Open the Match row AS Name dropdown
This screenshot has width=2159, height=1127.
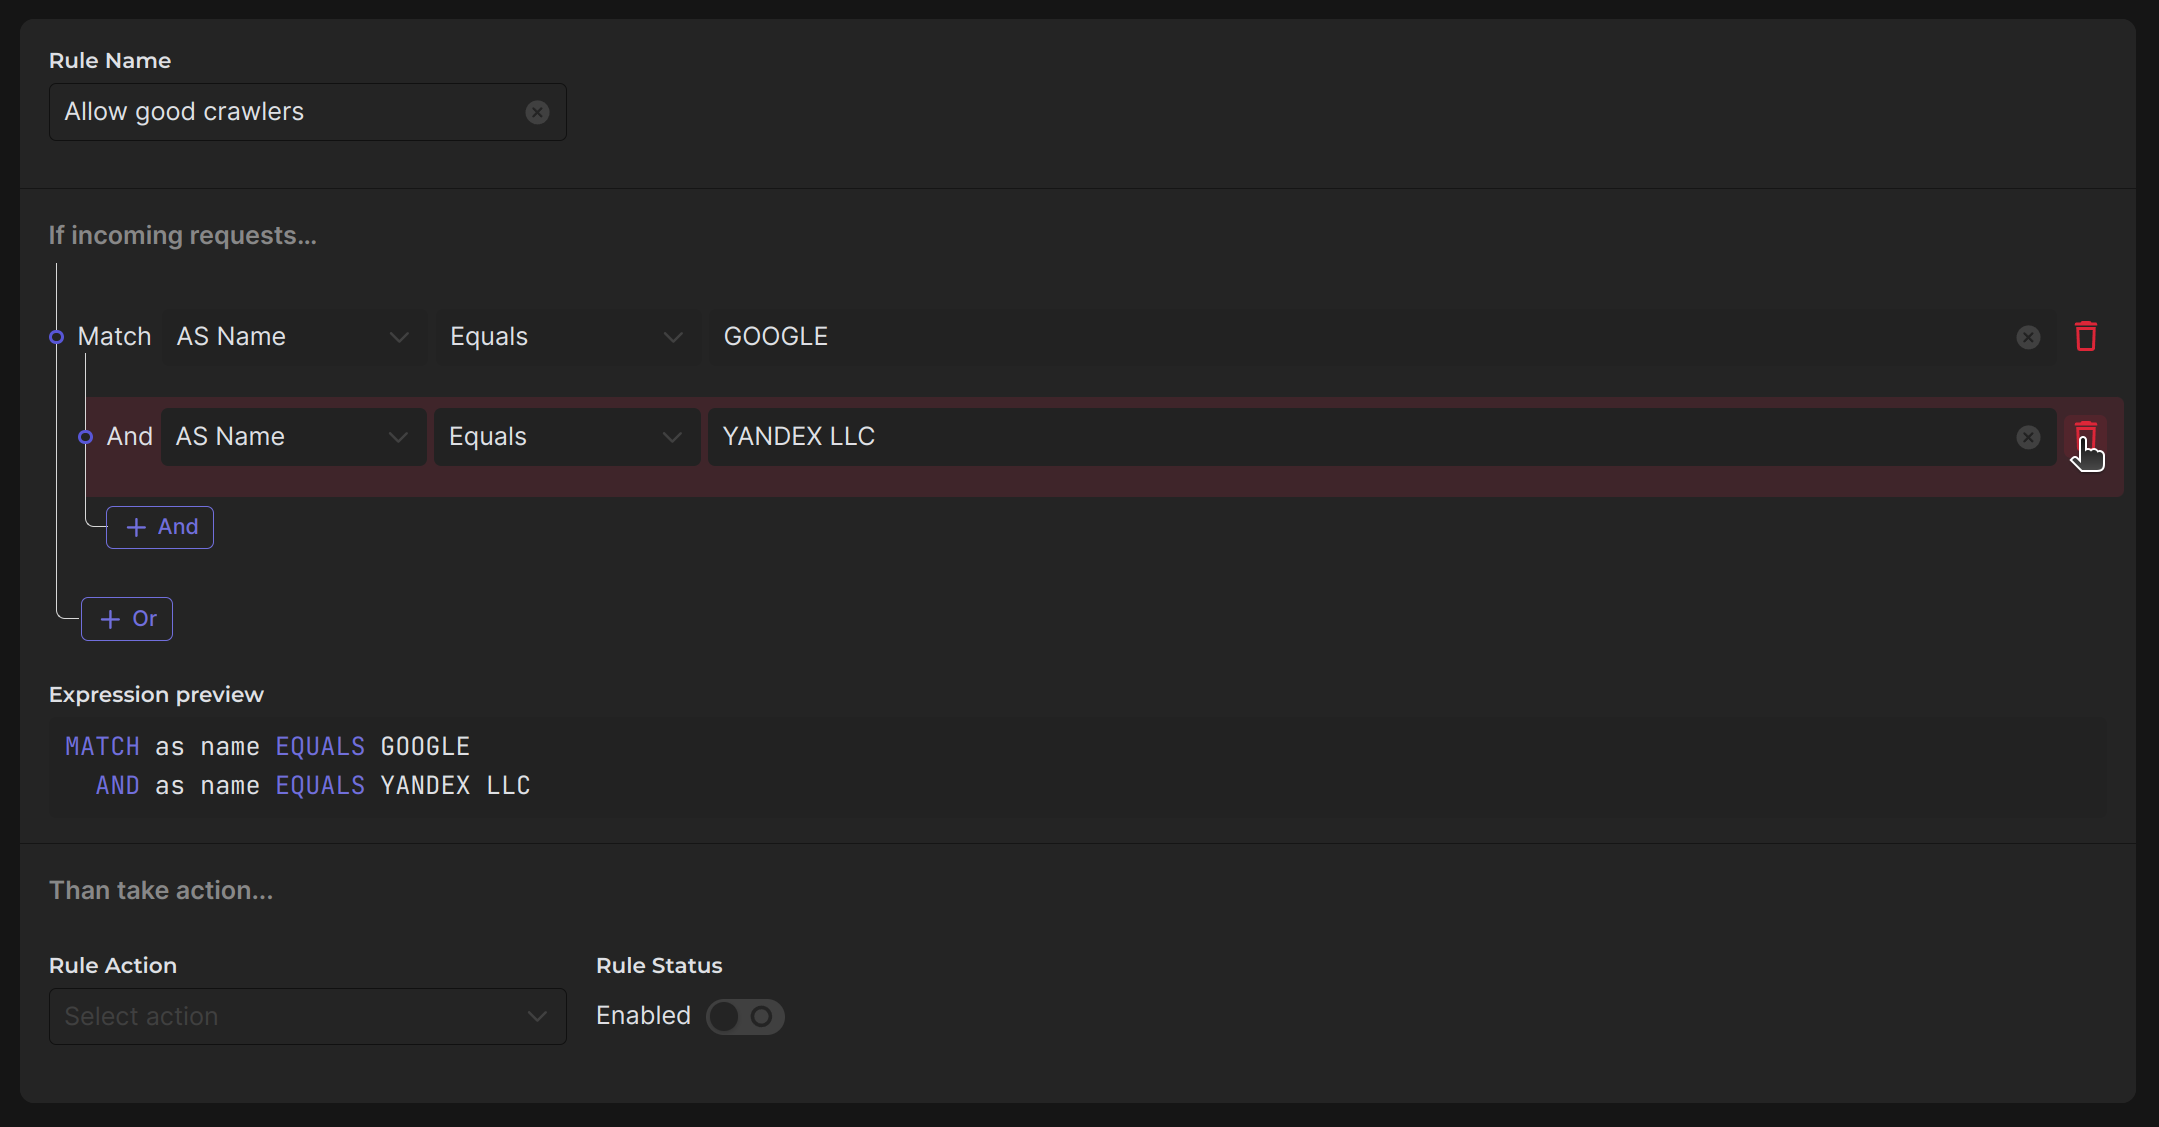click(x=293, y=337)
